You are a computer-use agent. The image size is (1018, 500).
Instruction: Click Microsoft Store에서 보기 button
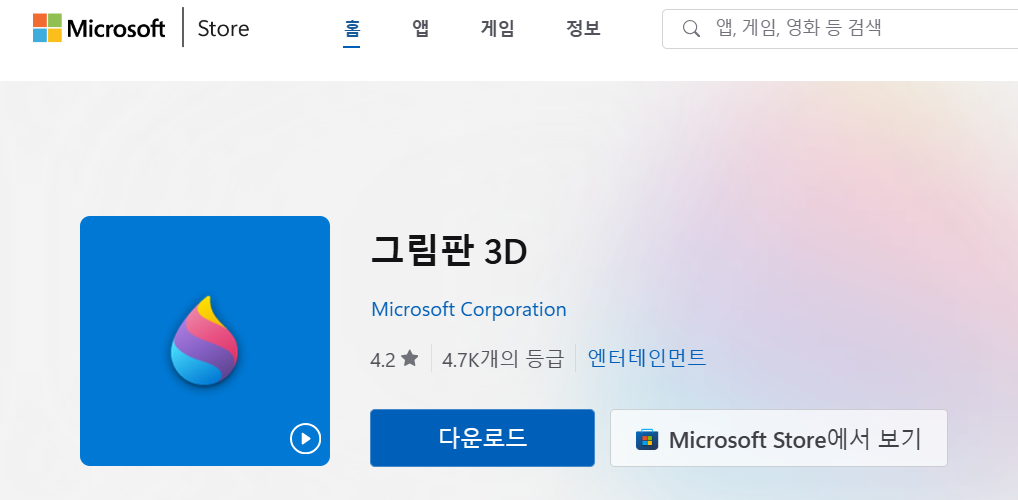coord(778,438)
